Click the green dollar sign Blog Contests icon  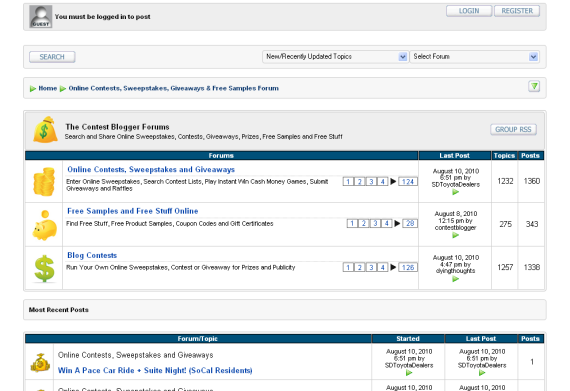(x=44, y=269)
